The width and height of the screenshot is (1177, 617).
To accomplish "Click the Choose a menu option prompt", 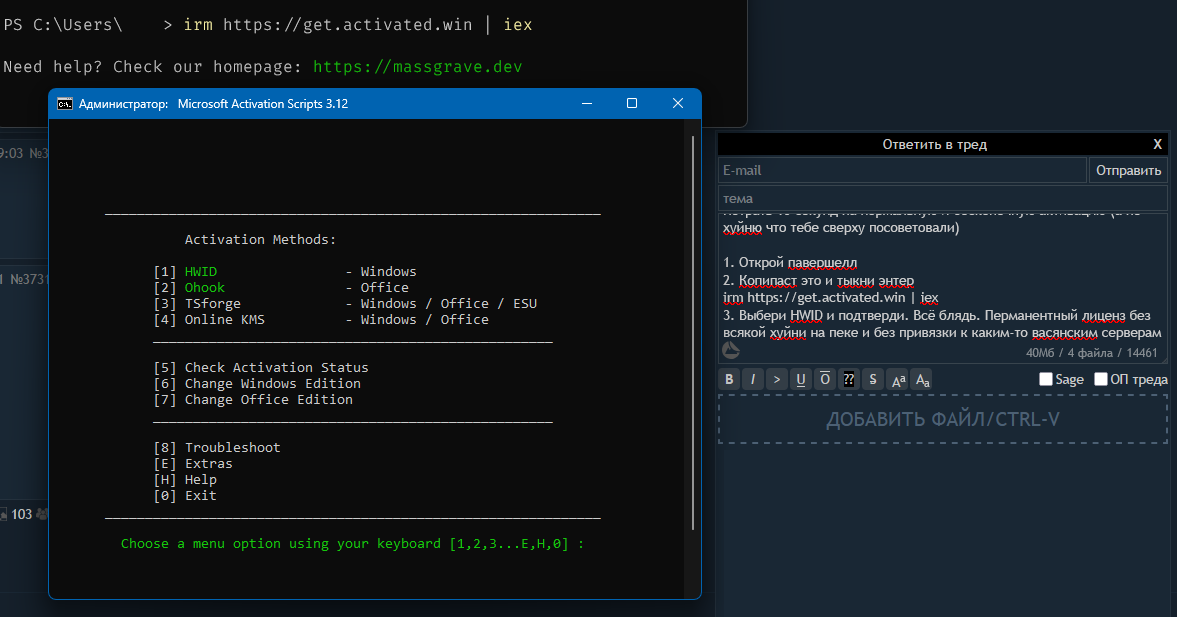I will pyautogui.click(x=352, y=543).
